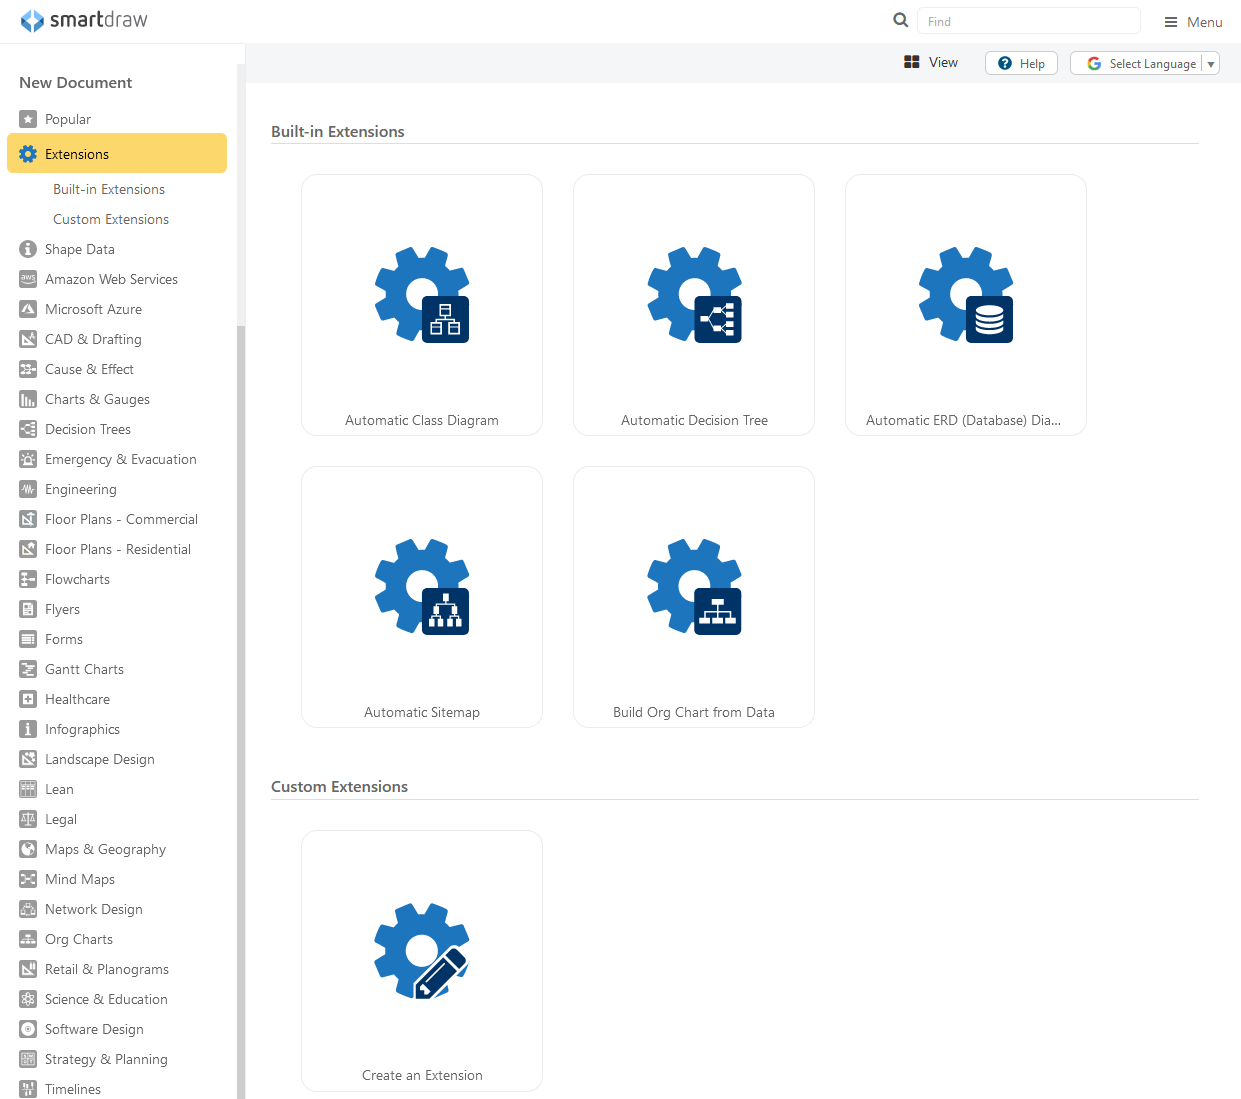Screen dimensions: 1241x1099
Task: Select Custom Extensions in the sidebar
Action: point(111,219)
